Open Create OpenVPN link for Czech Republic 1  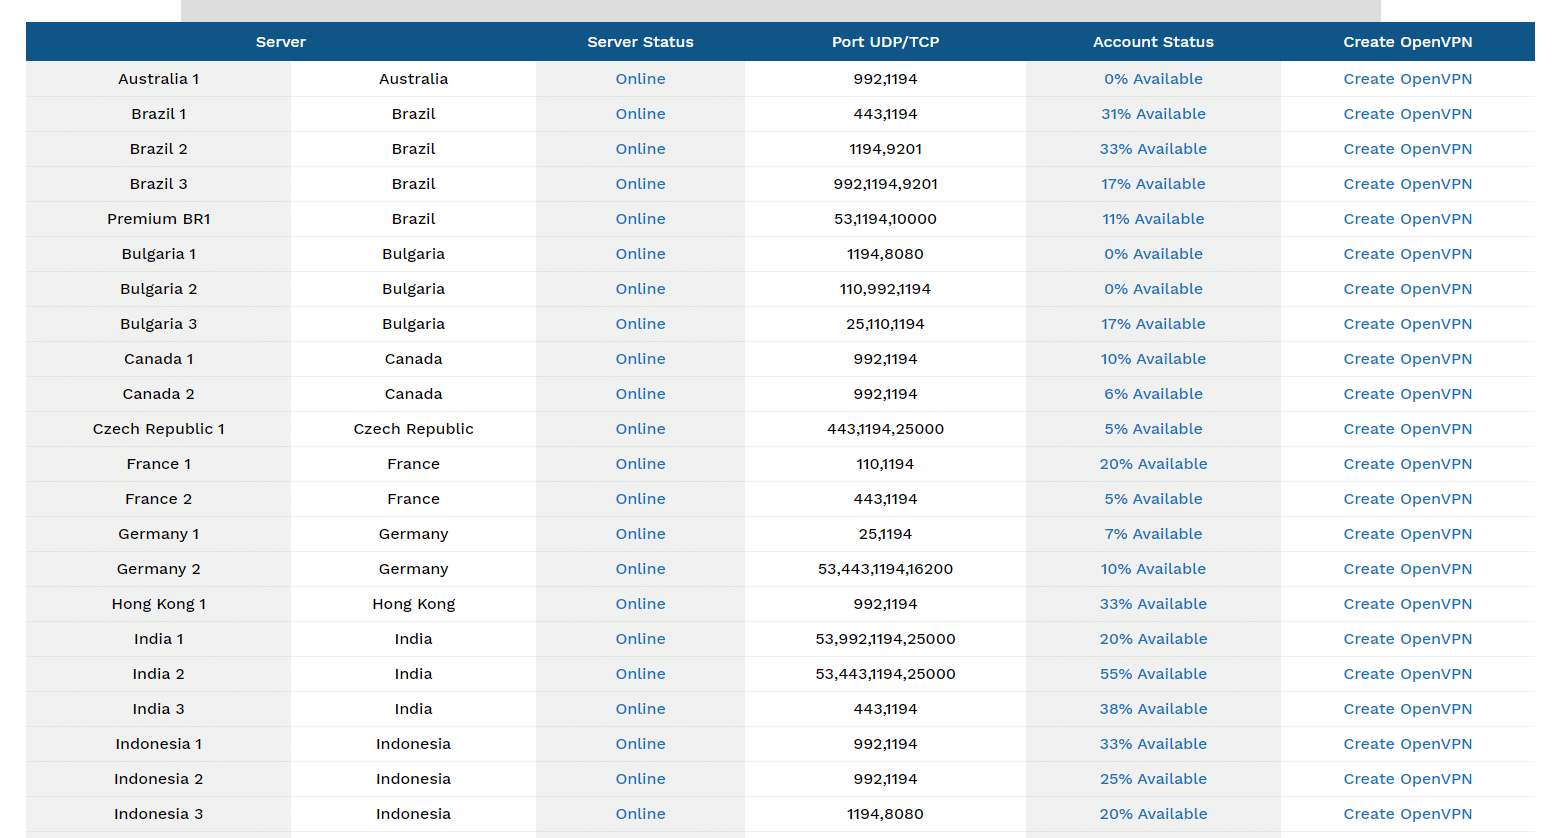coord(1407,429)
